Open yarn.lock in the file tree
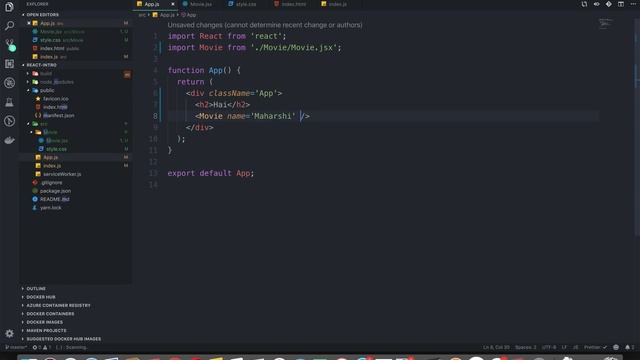The image size is (640, 360). point(51,208)
